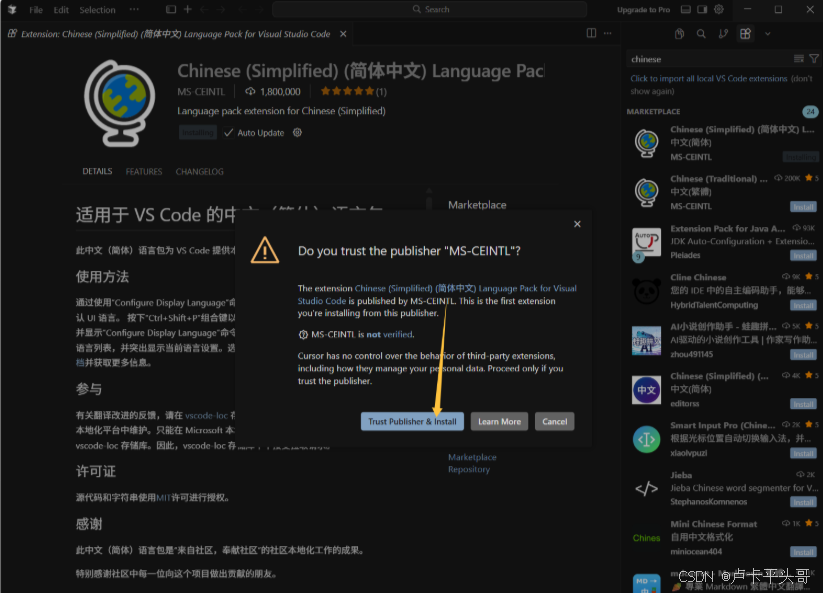Click Extension Pack for Java icon

pos(647,242)
